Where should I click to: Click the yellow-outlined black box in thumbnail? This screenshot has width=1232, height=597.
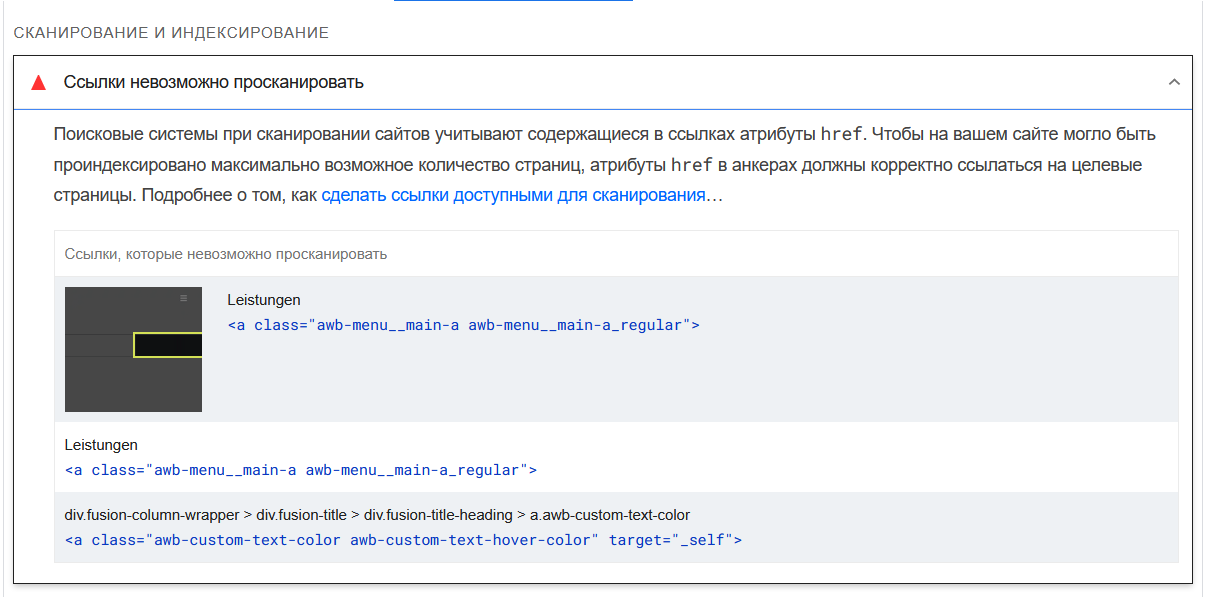[168, 345]
